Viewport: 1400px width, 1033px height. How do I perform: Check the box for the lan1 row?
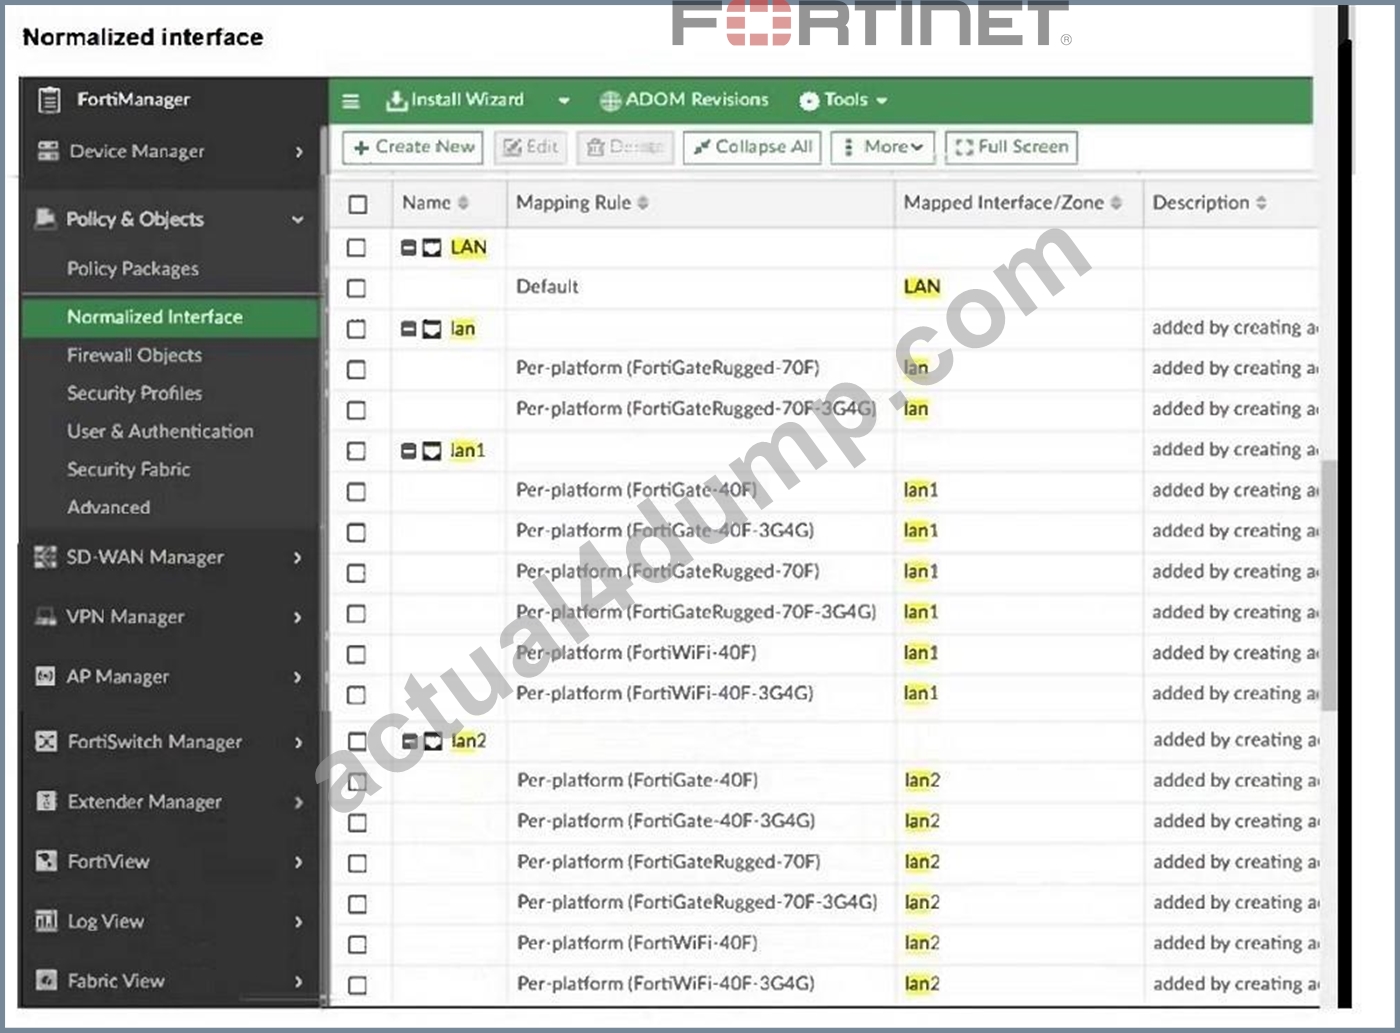356,451
